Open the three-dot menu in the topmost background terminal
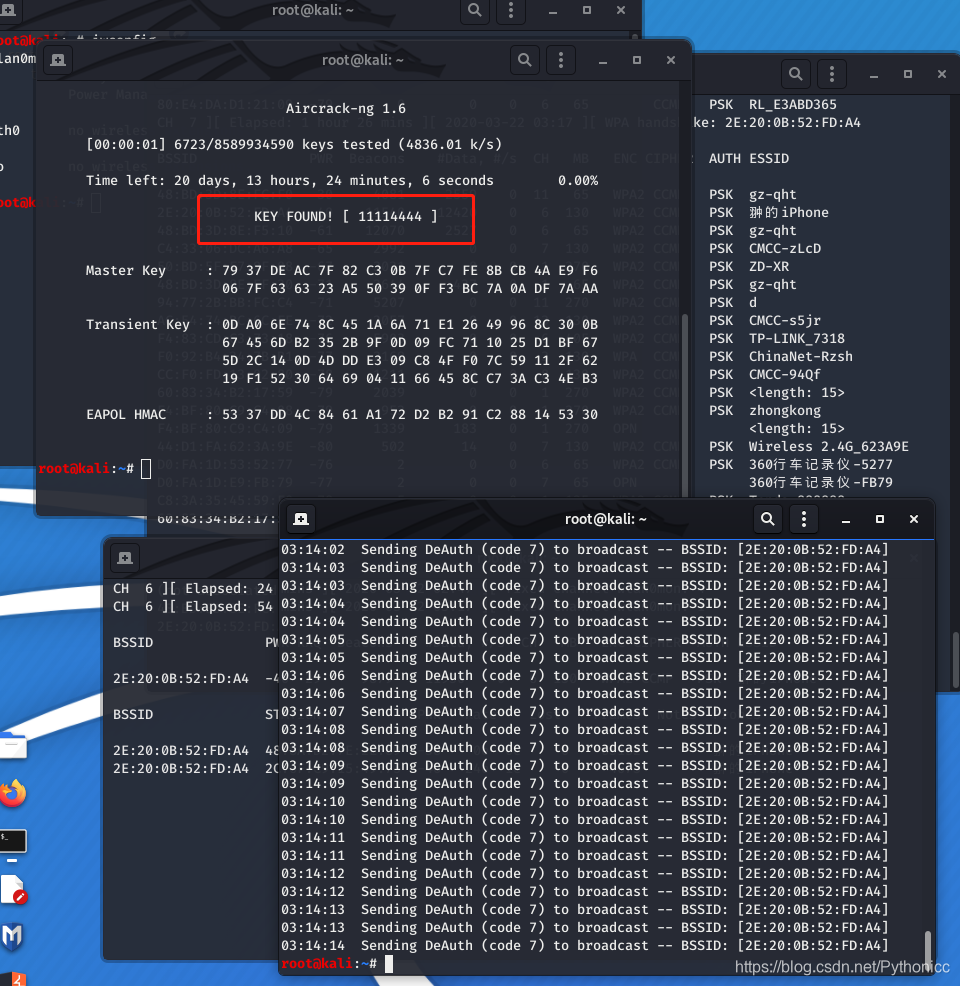This screenshot has width=960, height=986. 510,11
